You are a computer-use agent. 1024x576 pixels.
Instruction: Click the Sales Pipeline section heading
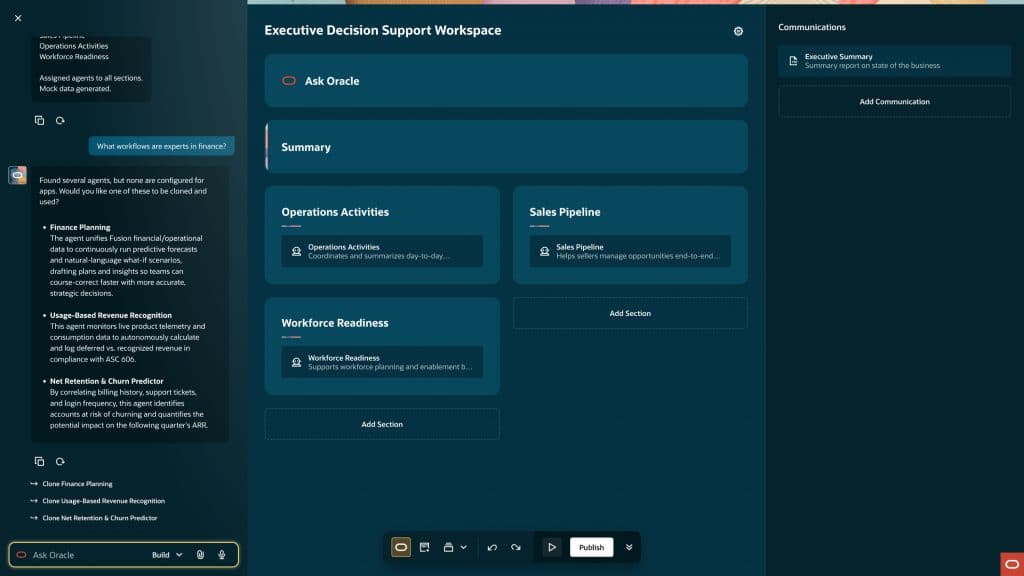click(x=565, y=212)
